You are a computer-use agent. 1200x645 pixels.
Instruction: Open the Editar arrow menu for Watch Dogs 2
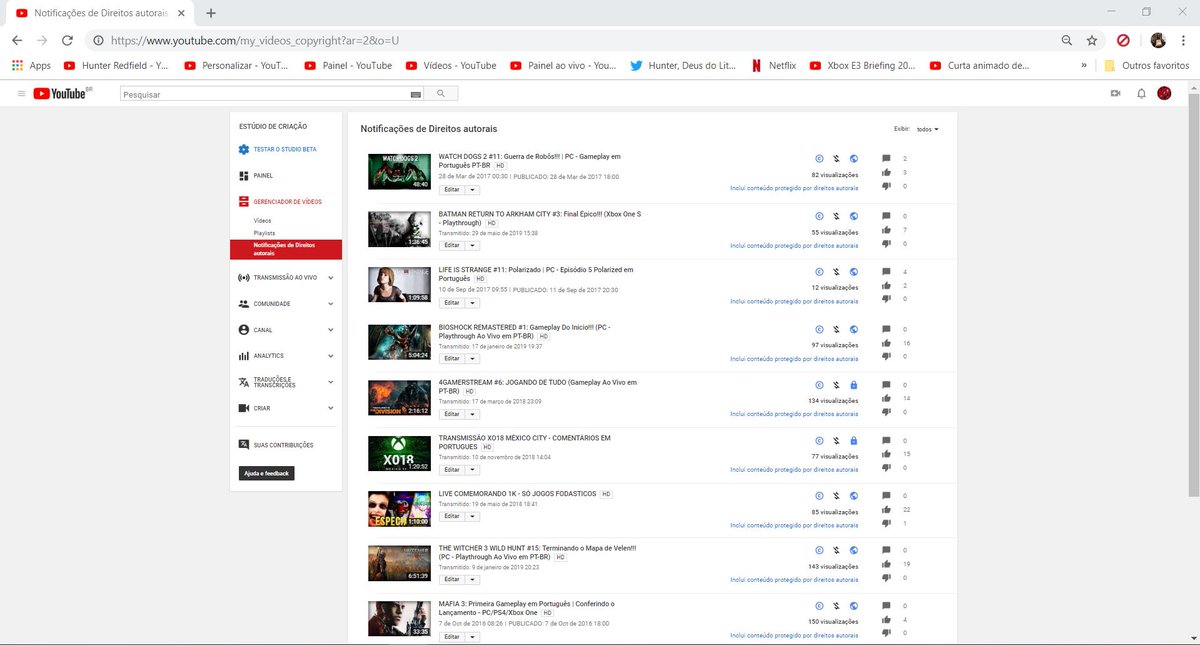coord(472,190)
